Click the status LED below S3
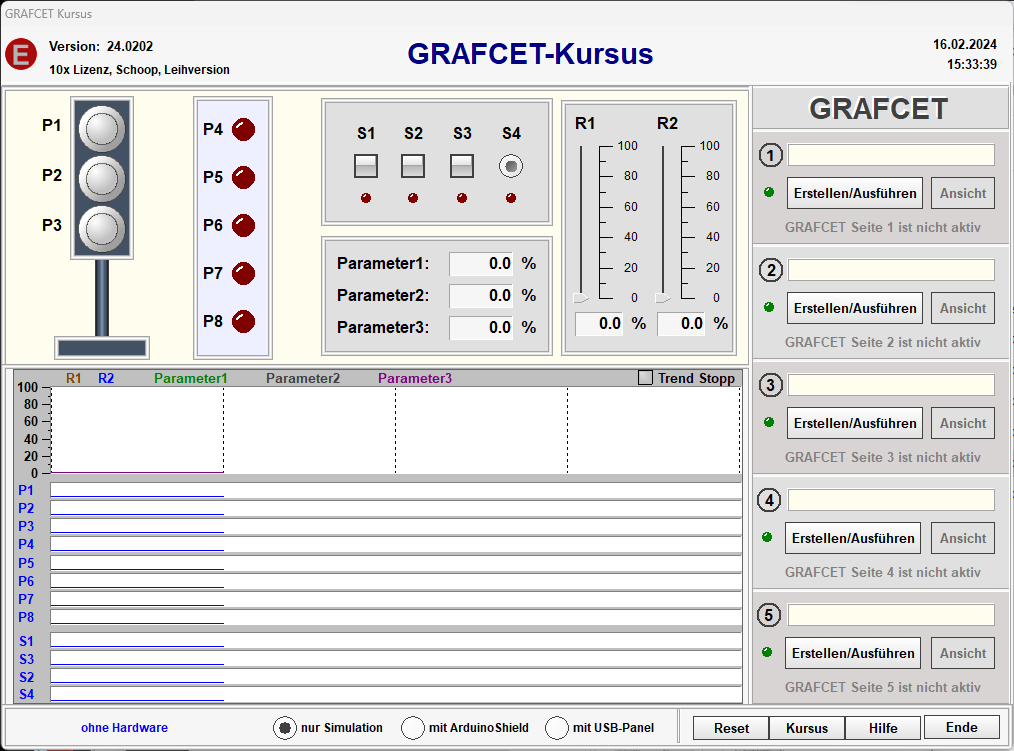 tap(462, 198)
